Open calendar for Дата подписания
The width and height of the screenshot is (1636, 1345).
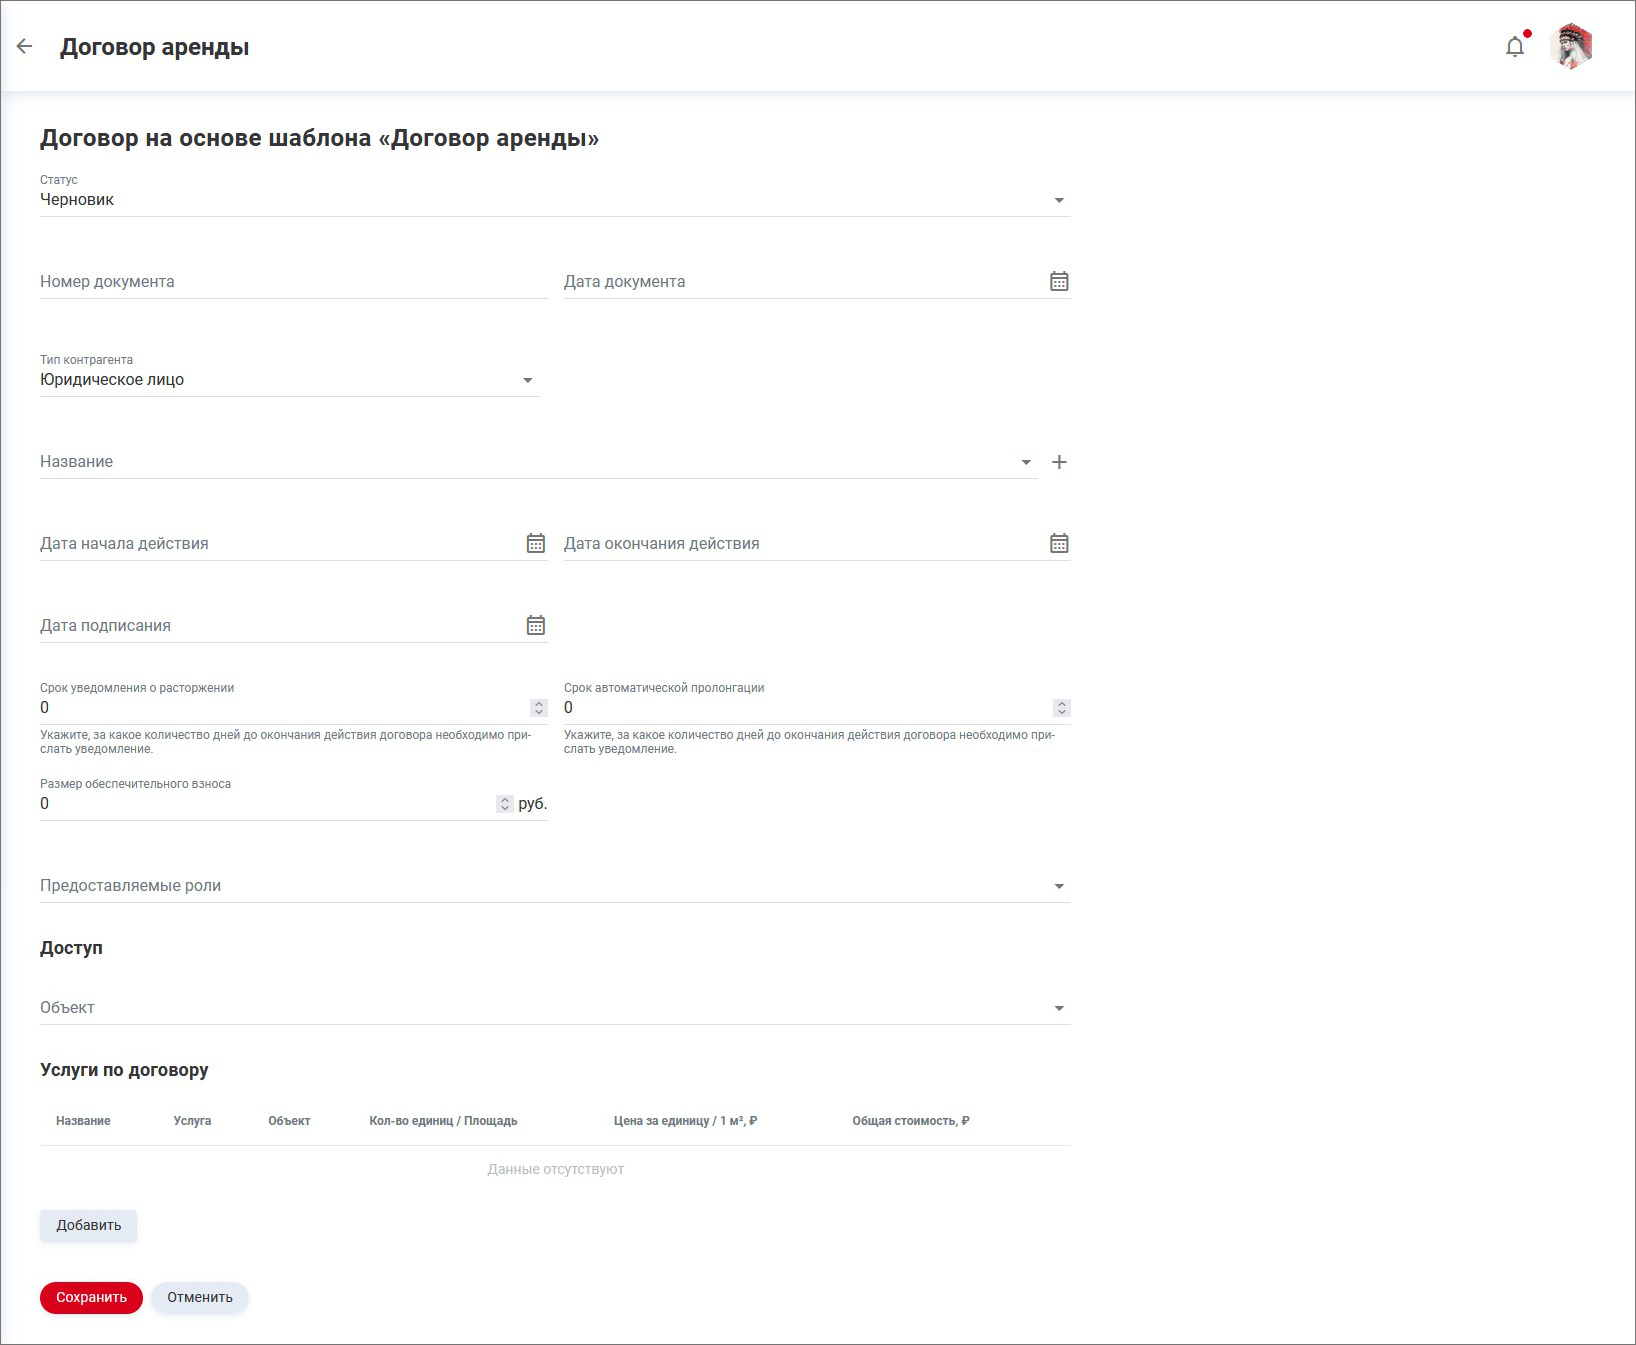point(536,626)
